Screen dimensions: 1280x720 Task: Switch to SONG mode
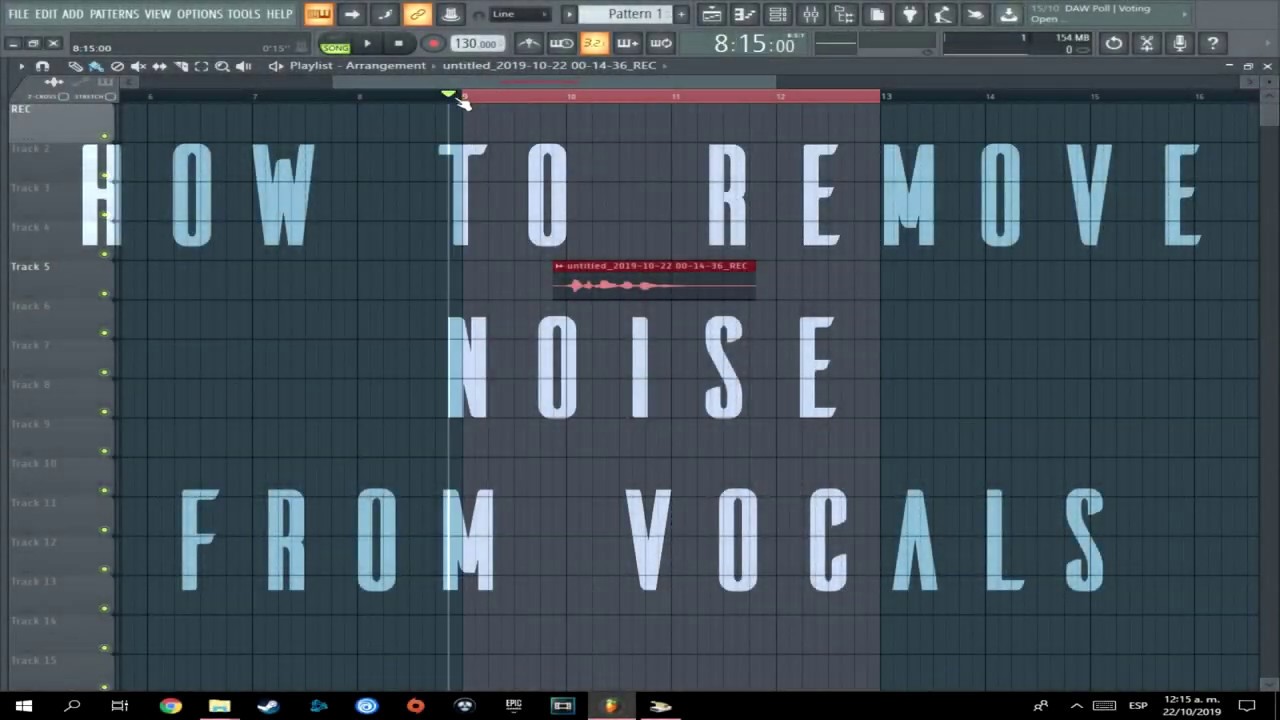pyautogui.click(x=335, y=47)
